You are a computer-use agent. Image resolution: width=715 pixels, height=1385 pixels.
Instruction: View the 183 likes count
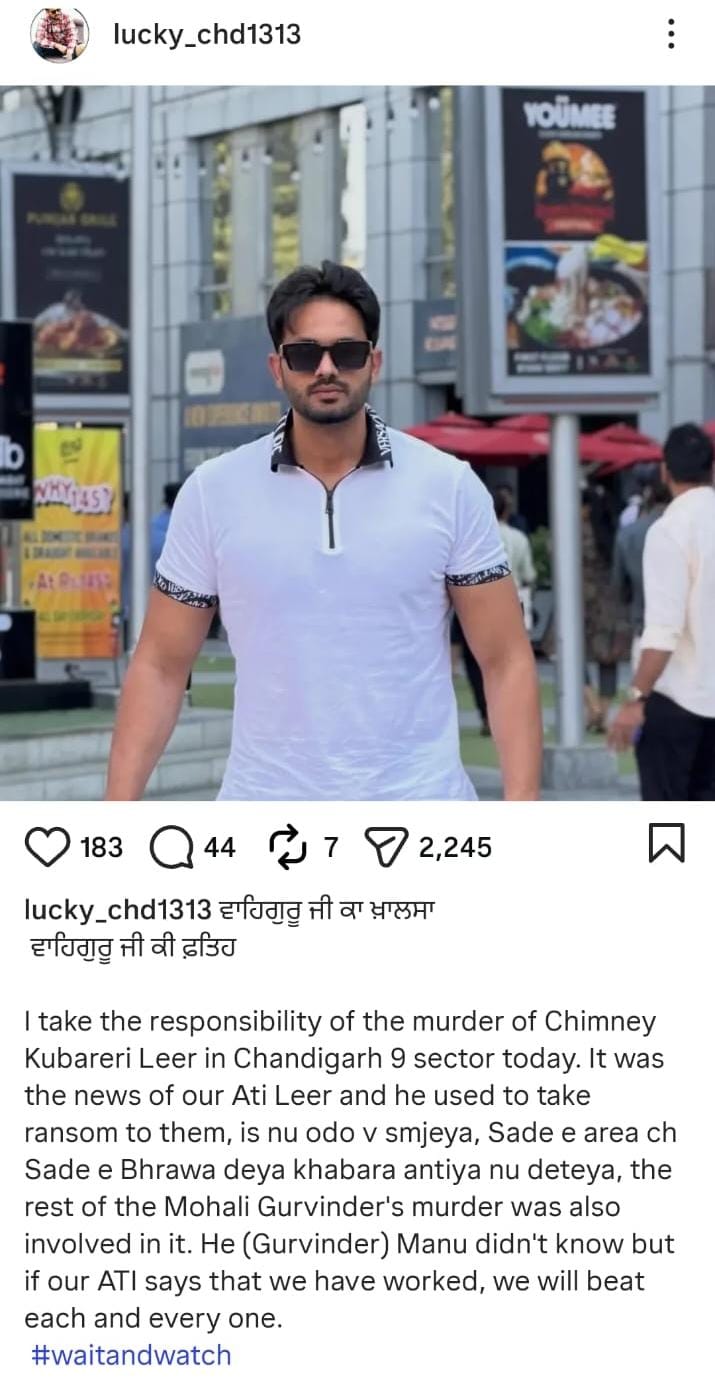tap(100, 848)
